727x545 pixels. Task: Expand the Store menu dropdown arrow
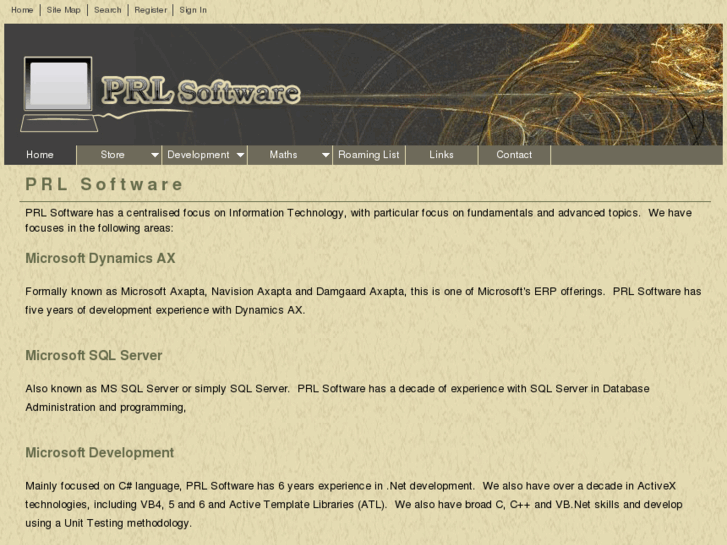point(155,155)
